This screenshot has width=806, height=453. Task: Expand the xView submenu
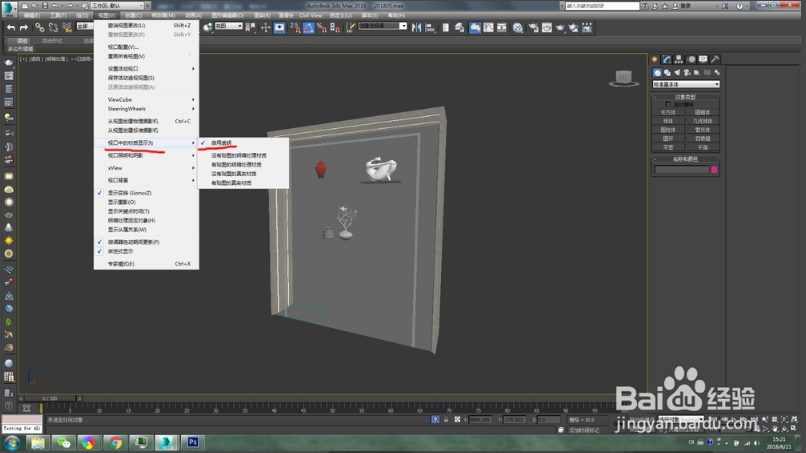pyautogui.click(x=146, y=168)
